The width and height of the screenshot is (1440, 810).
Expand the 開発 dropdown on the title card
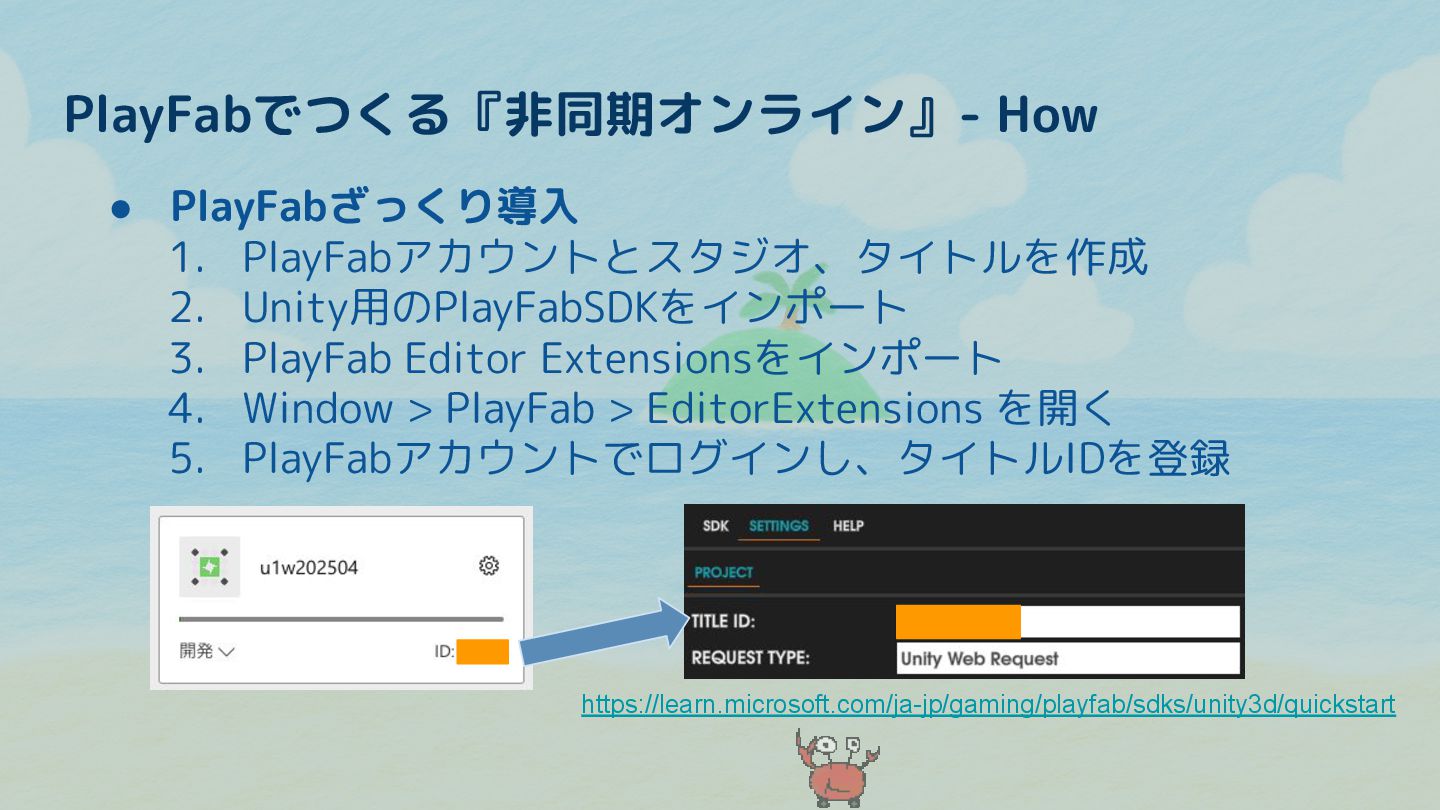coord(207,651)
